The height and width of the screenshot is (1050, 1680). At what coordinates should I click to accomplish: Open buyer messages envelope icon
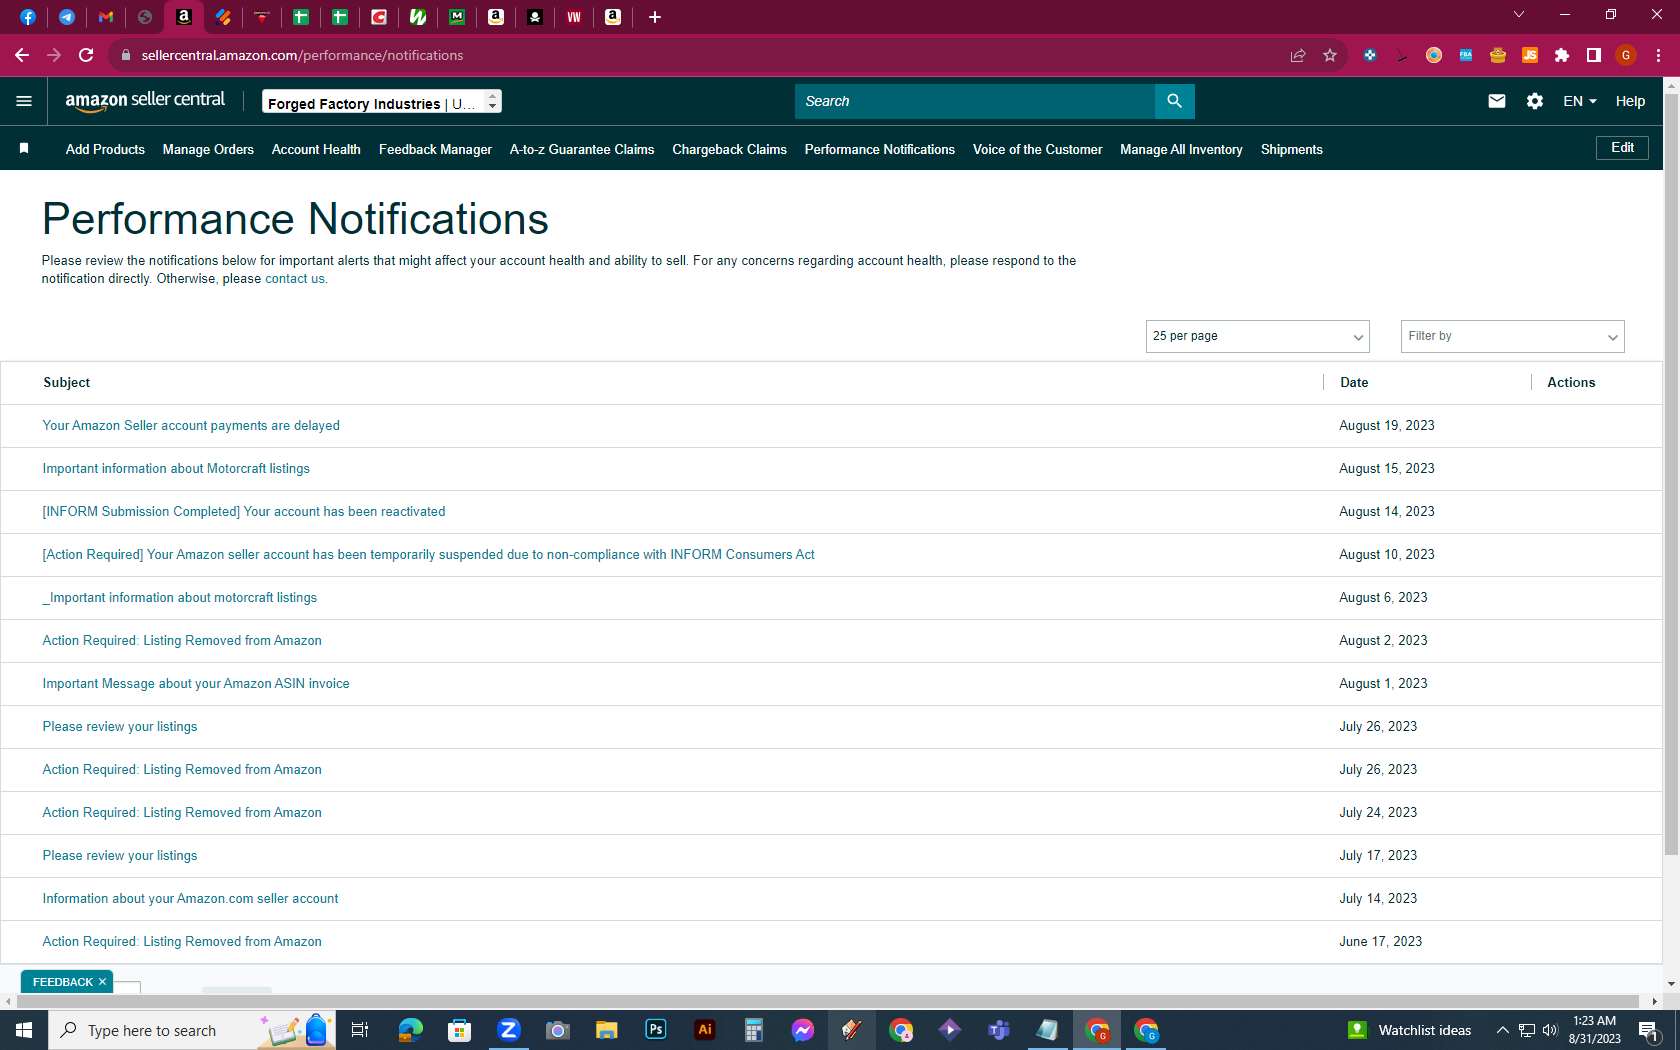(1497, 101)
